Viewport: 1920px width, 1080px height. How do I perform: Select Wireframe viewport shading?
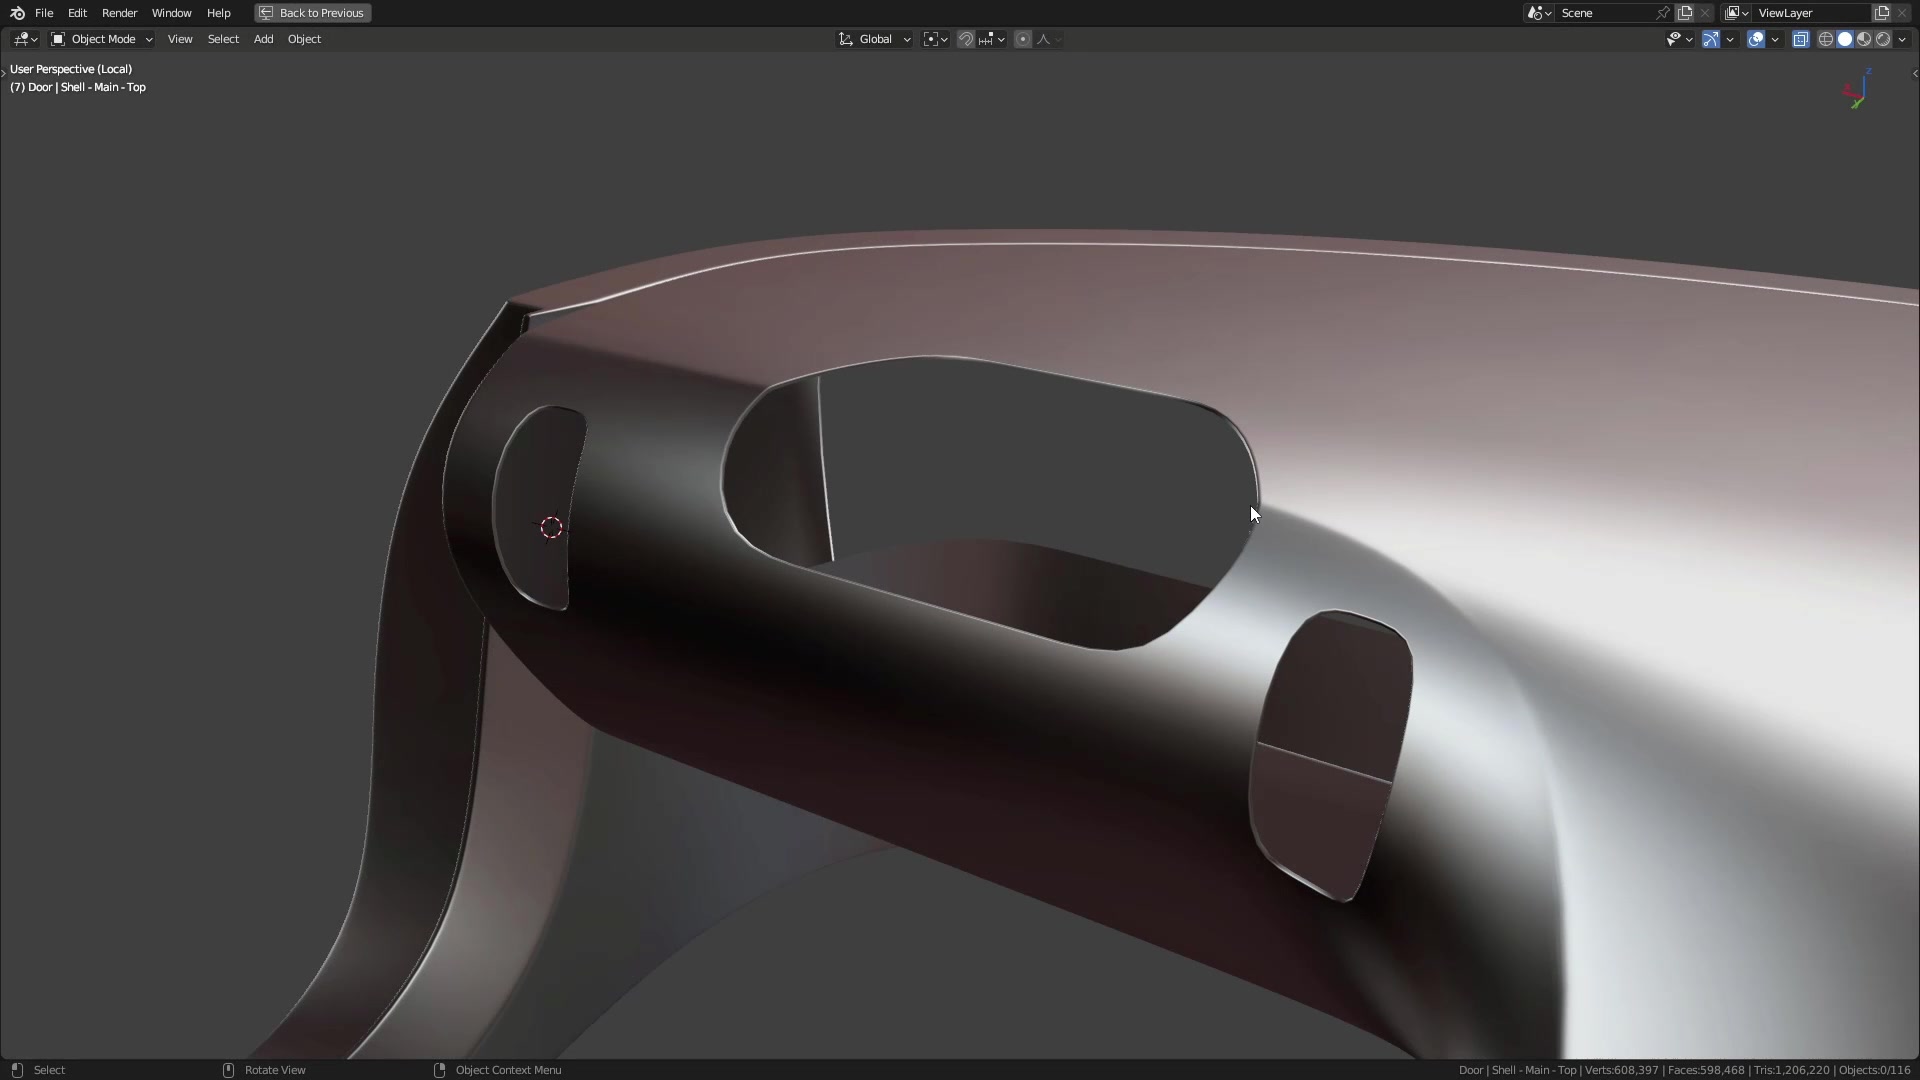point(1826,39)
